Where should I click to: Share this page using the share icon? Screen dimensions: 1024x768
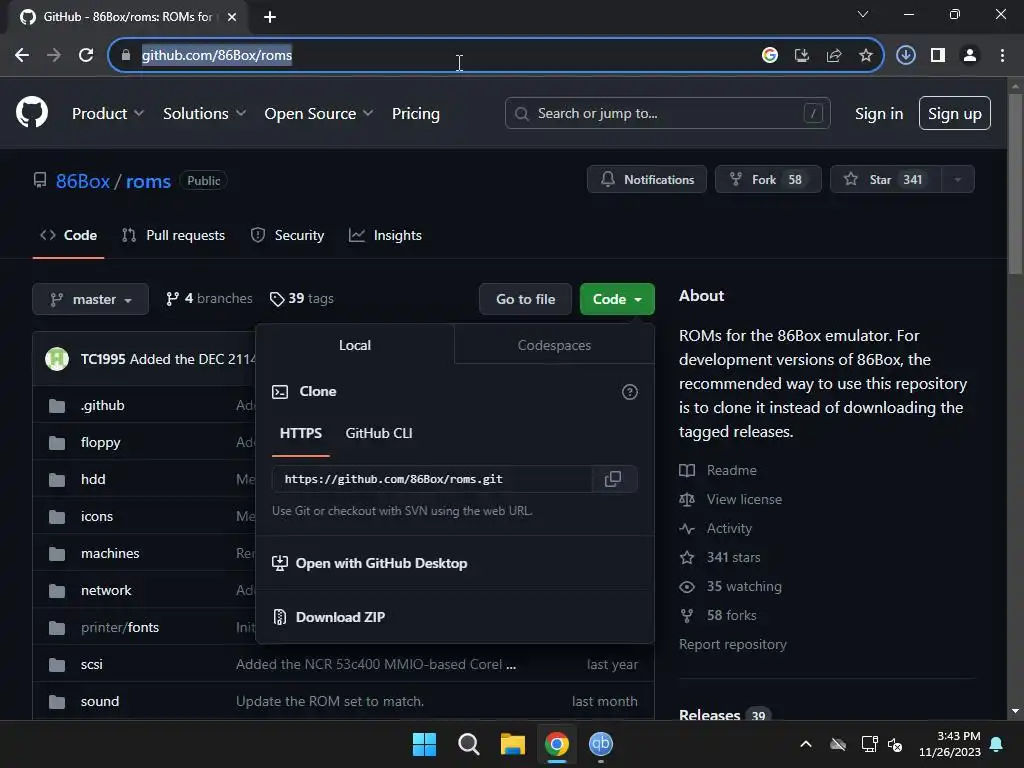834,55
